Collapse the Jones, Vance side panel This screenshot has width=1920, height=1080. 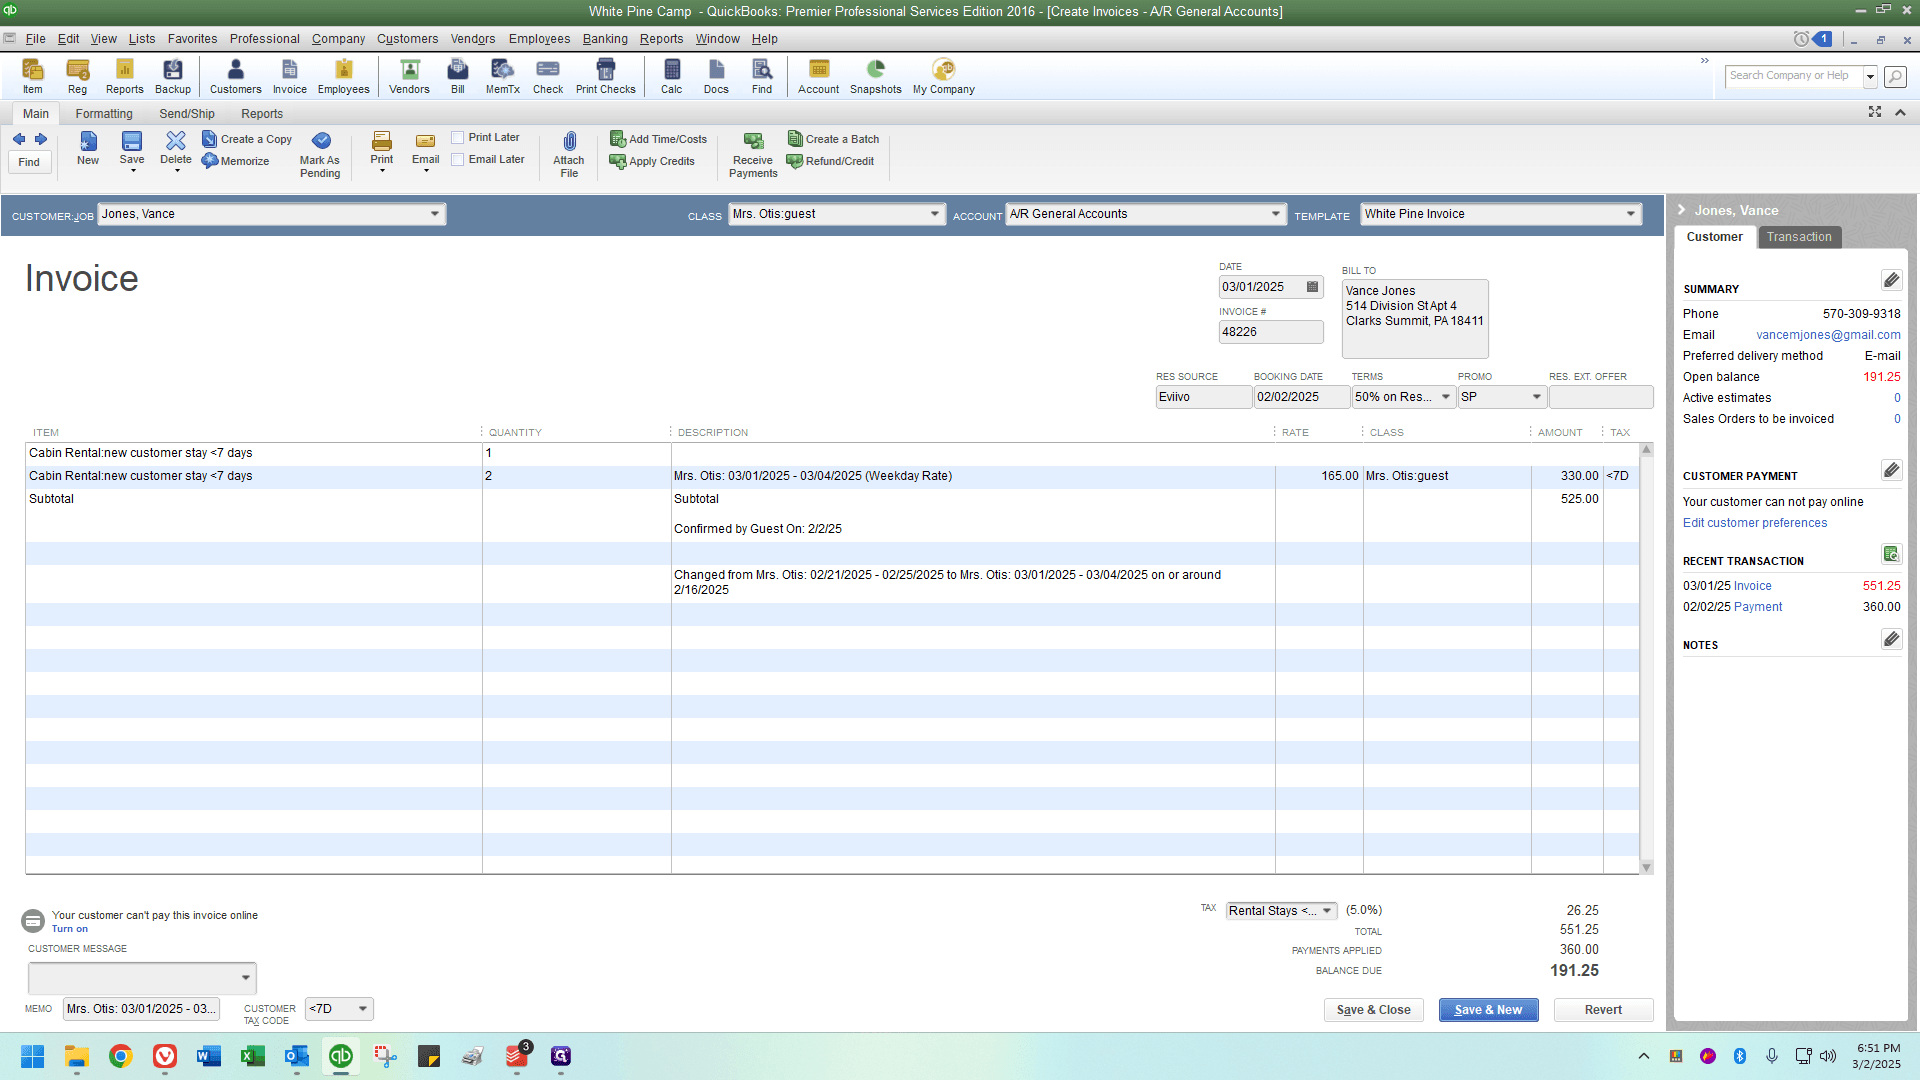pos(1682,210)
